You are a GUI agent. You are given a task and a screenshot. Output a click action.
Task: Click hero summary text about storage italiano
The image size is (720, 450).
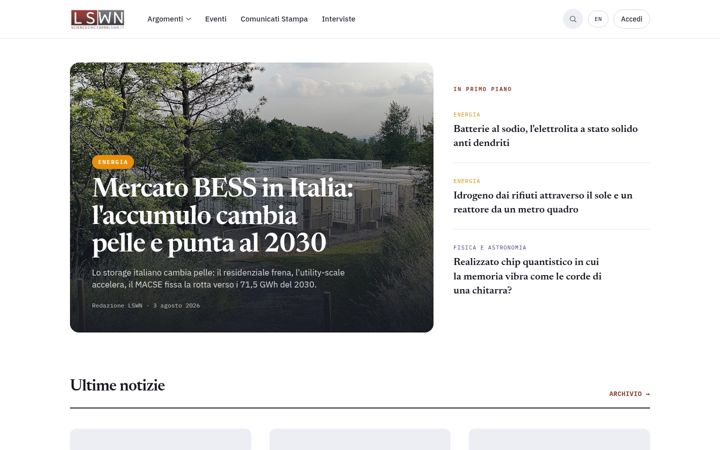[218, 278]
